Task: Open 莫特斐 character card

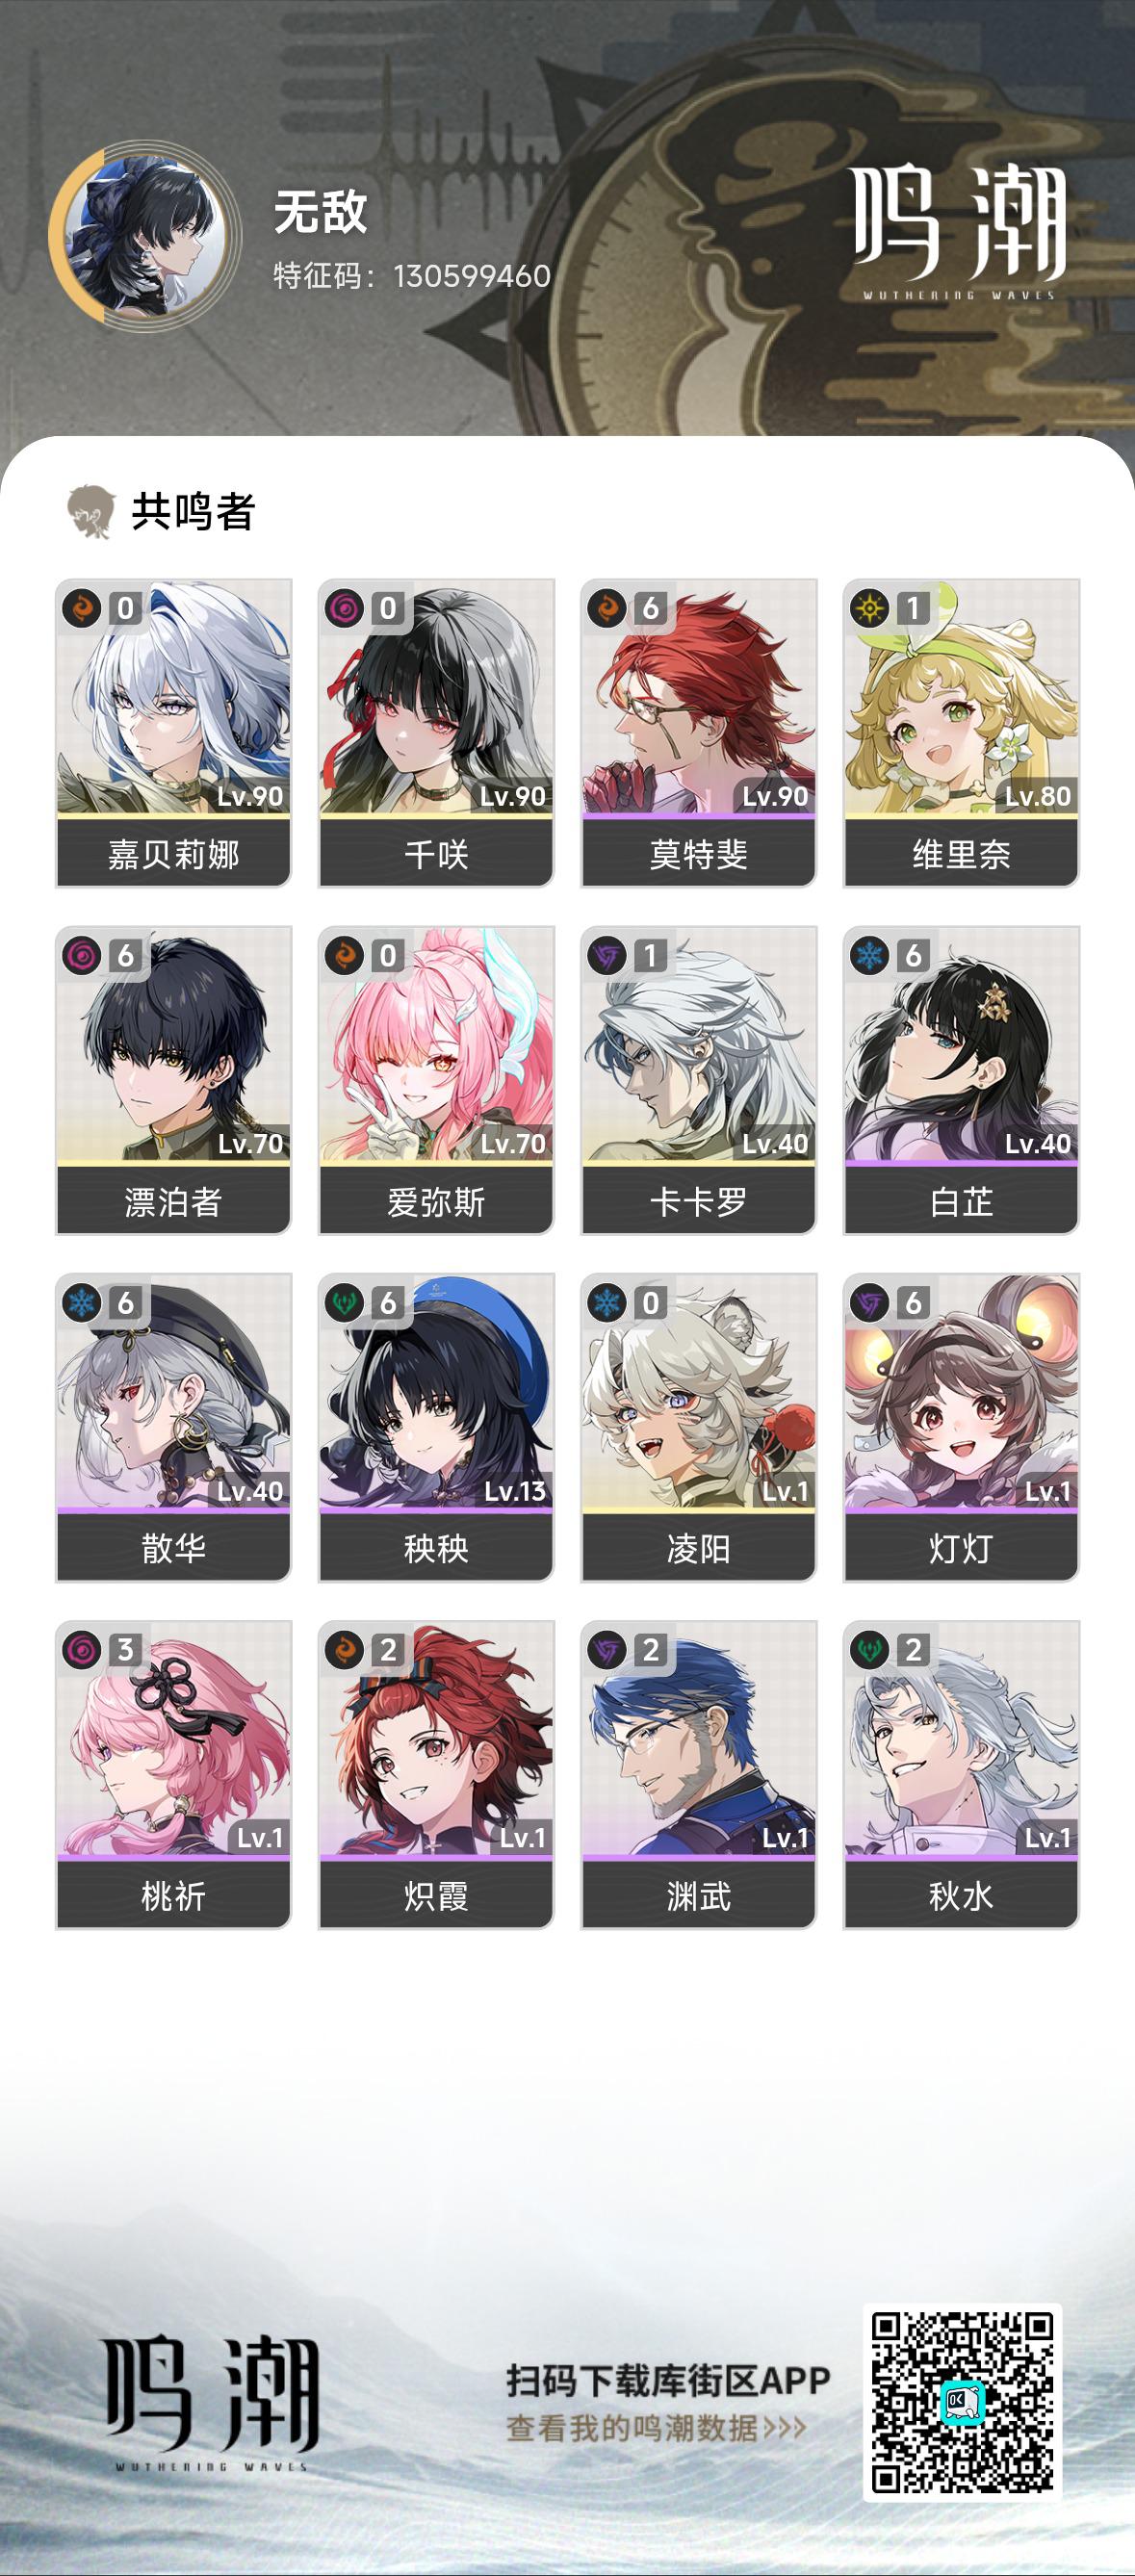Action: [x=698, y=733]
